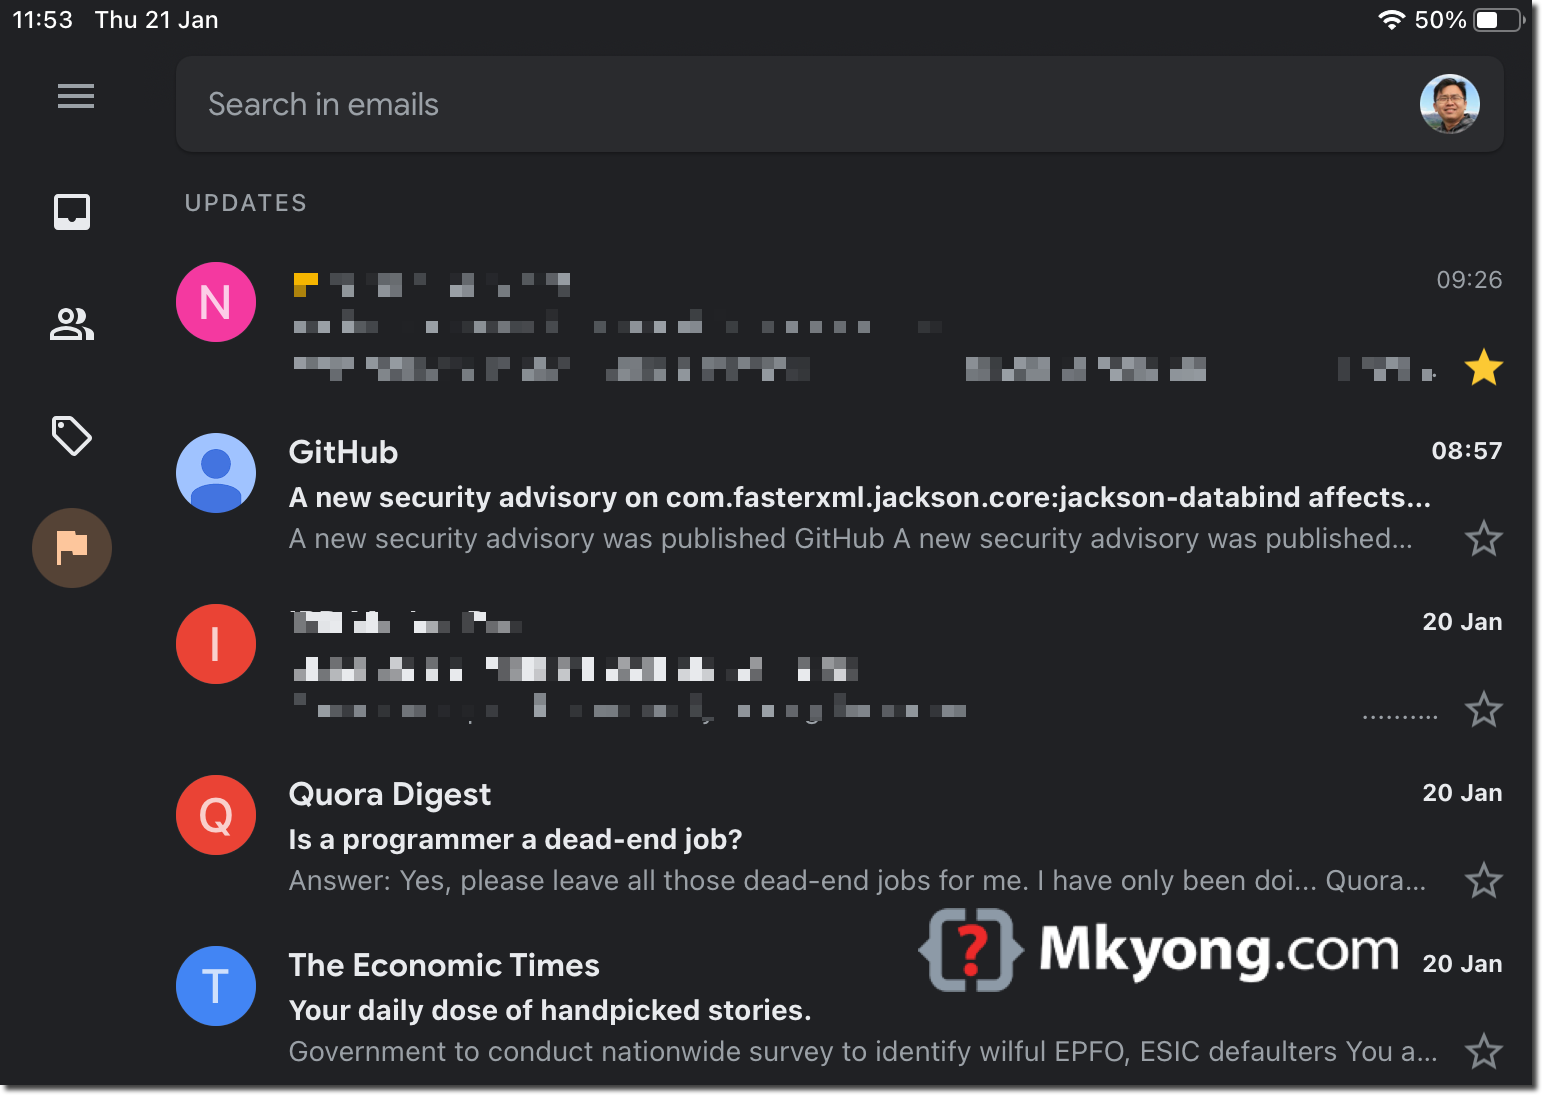The image size is (1542, 1095).
Task: Open GitHub preview "A new security advisory was published"
Action: pyautogui.click(x=851, y=539)
